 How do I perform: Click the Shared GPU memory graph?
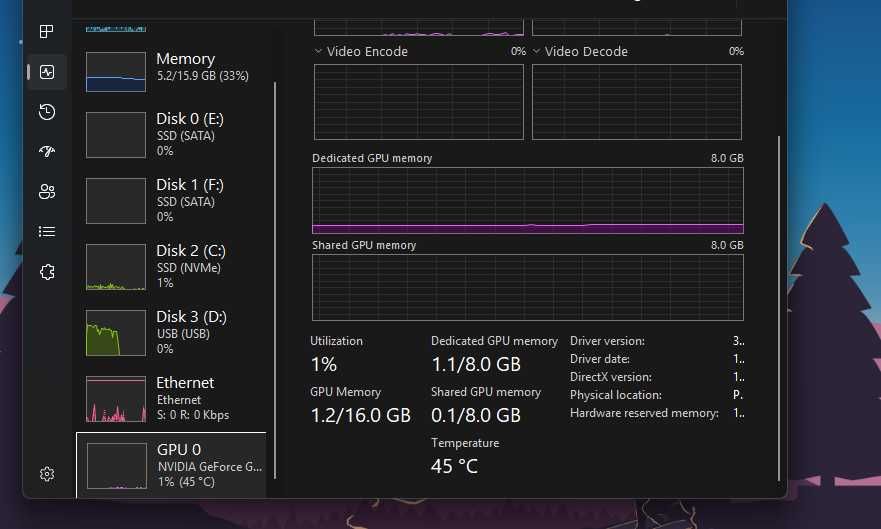coord(527,287)
